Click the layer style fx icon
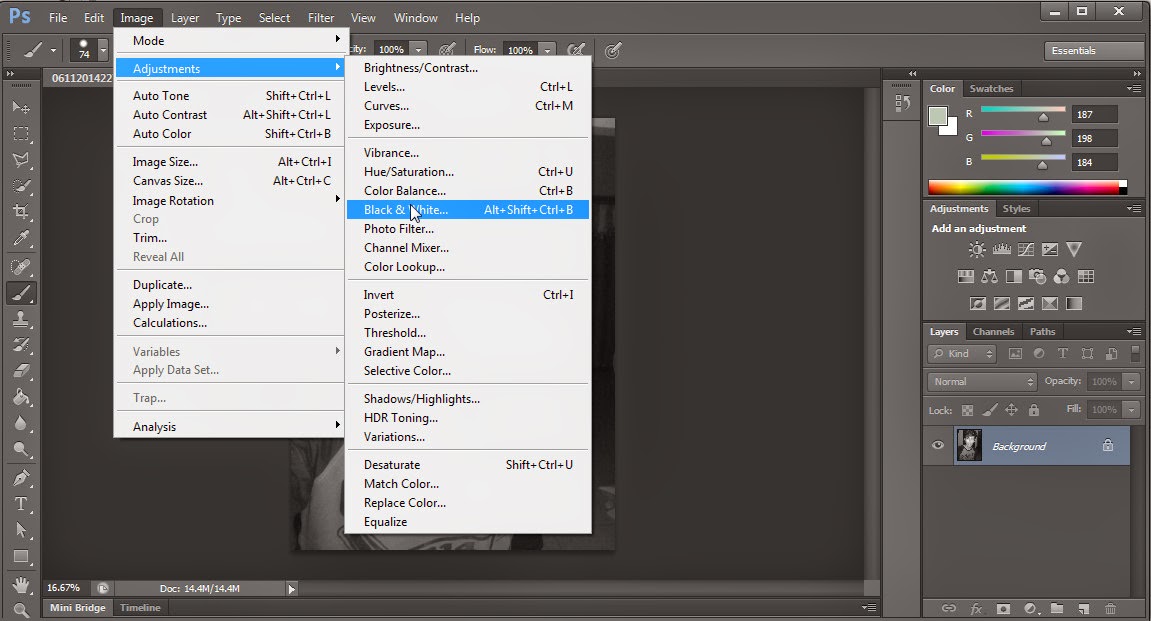1151x621 pixels. (x=976, y=609)
